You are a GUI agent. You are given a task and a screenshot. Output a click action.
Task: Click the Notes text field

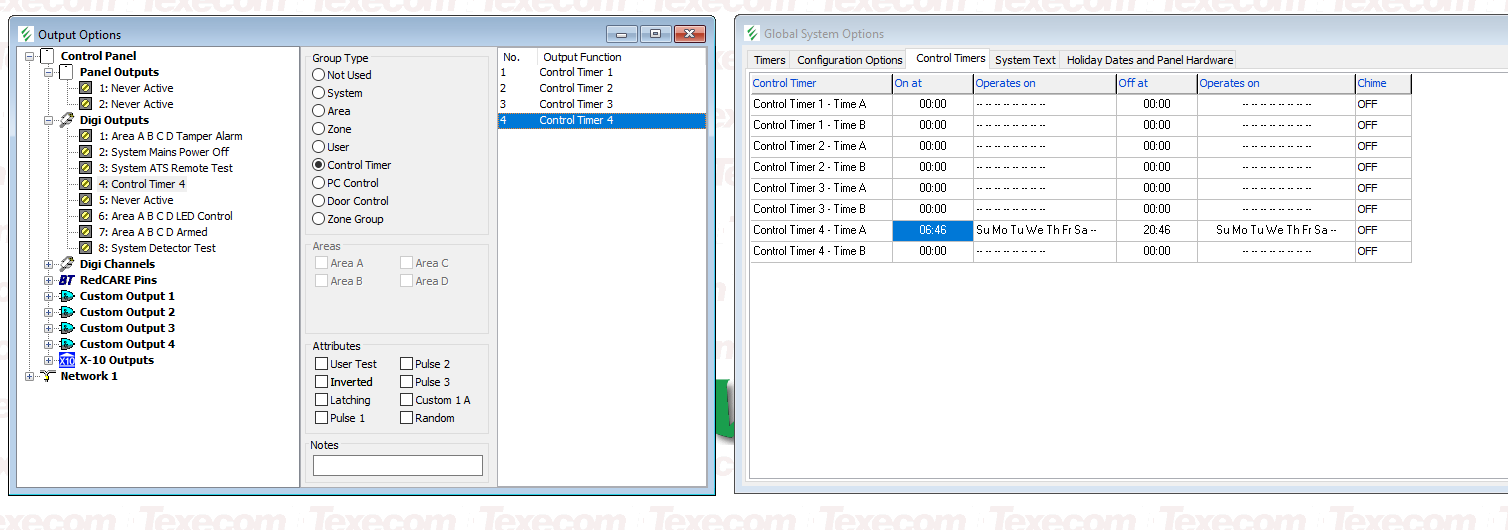397,465
